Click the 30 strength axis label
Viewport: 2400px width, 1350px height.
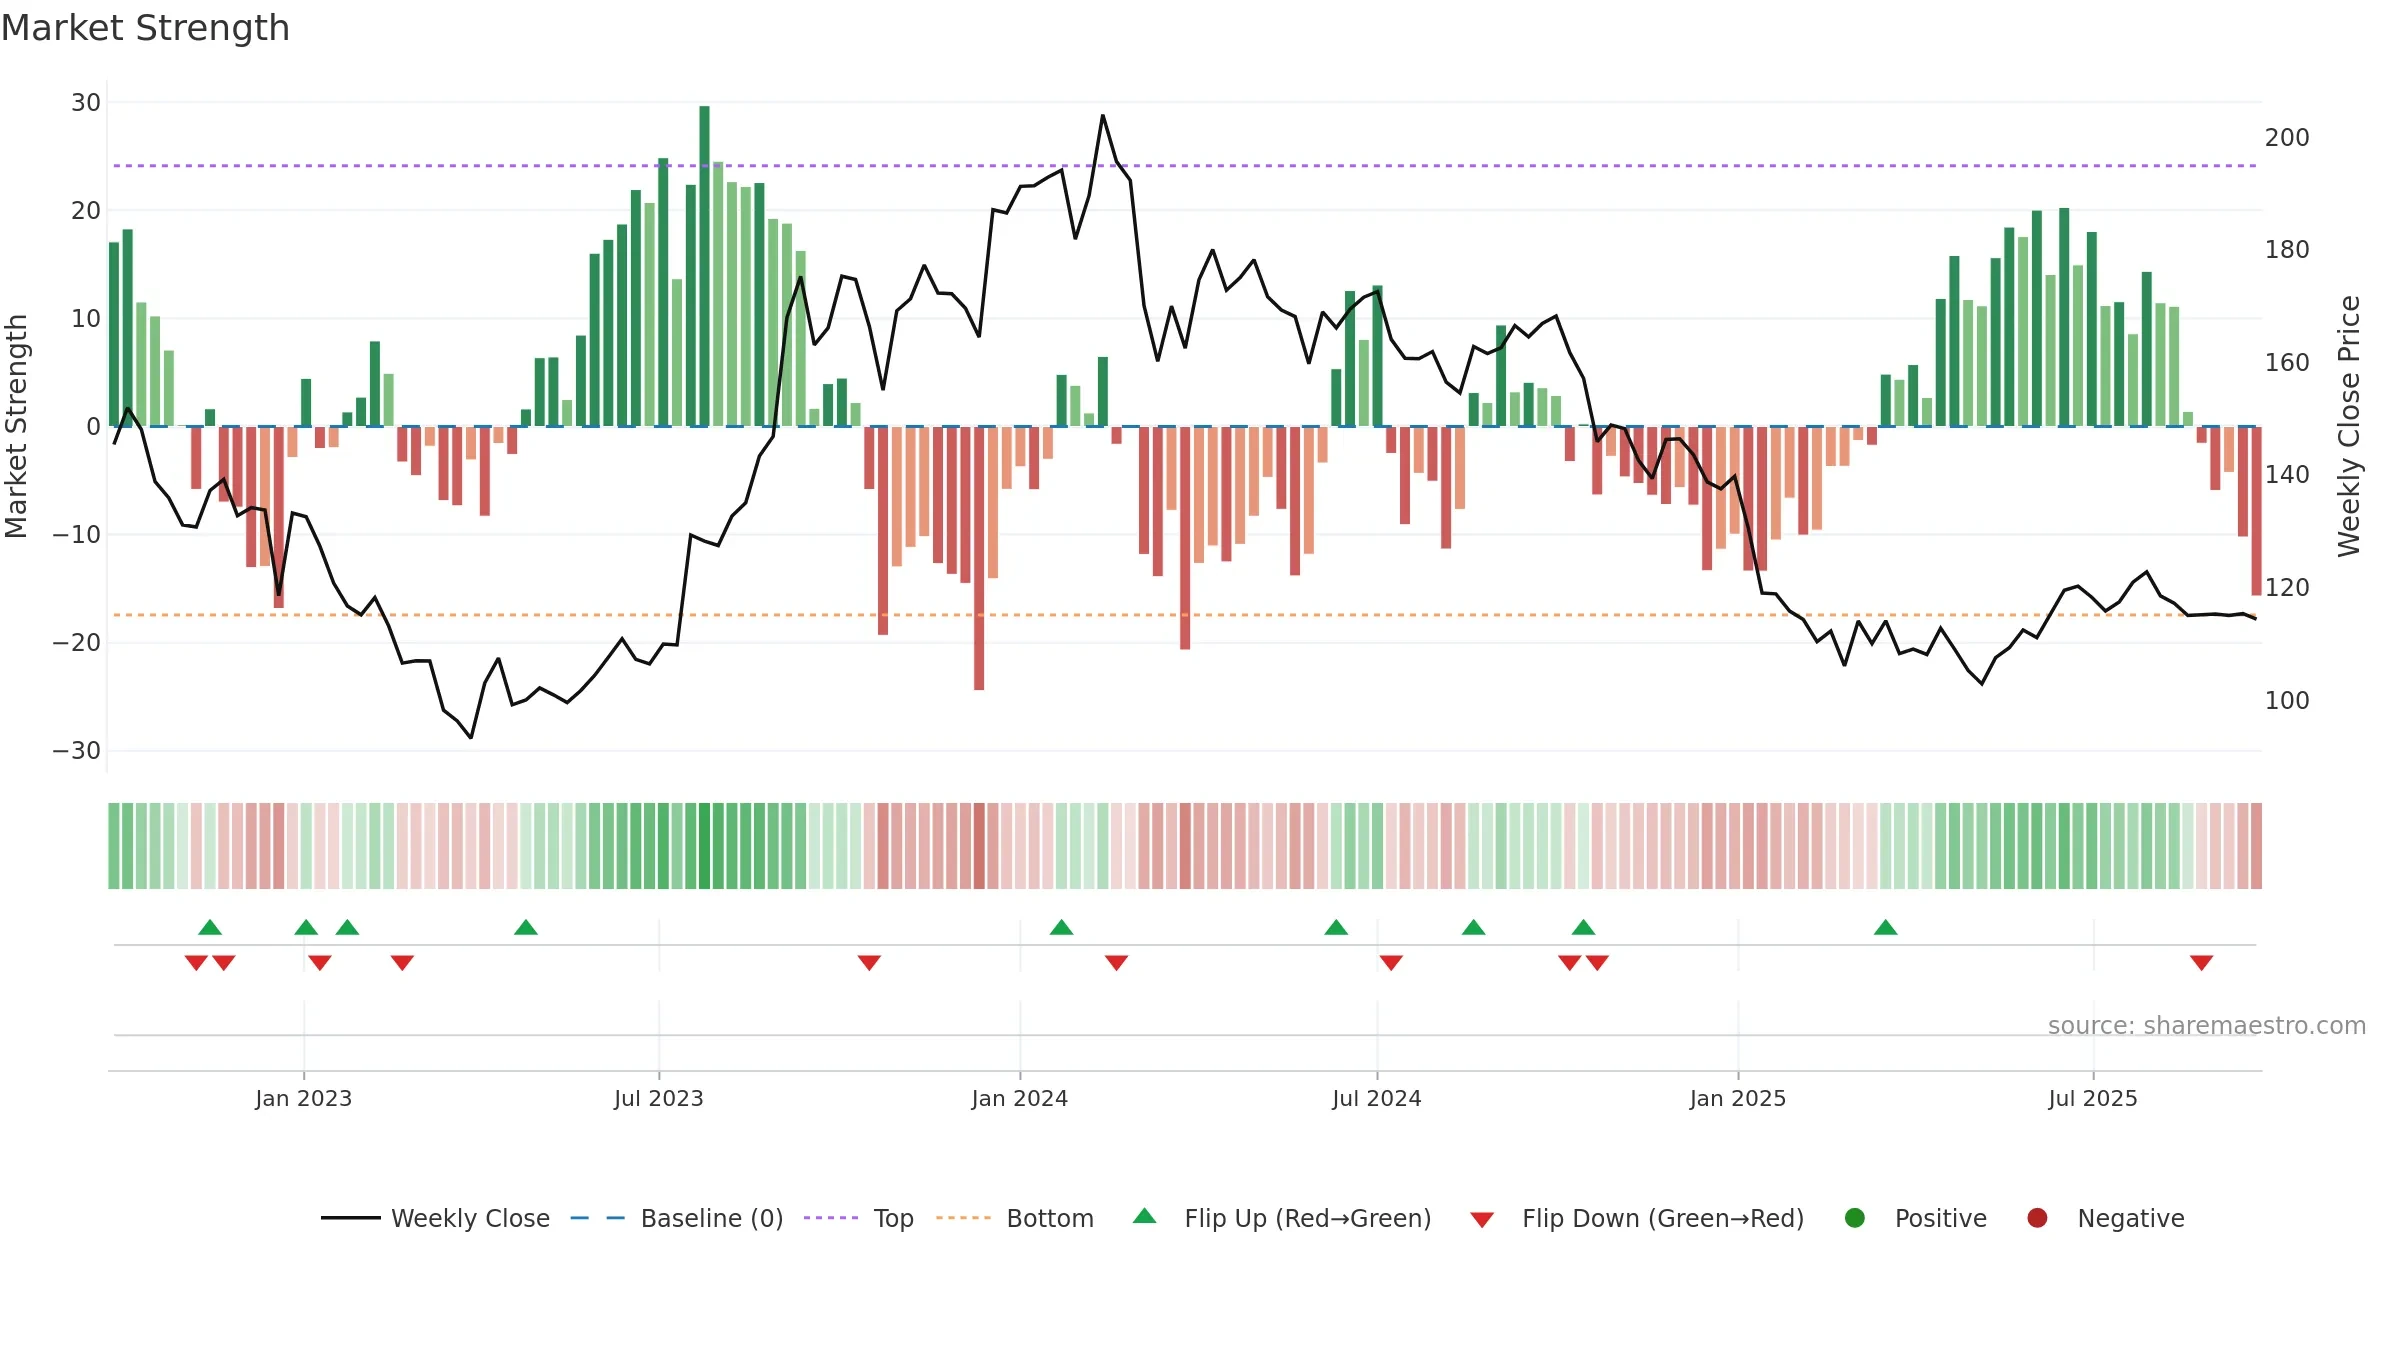click(x=86, y=102)
